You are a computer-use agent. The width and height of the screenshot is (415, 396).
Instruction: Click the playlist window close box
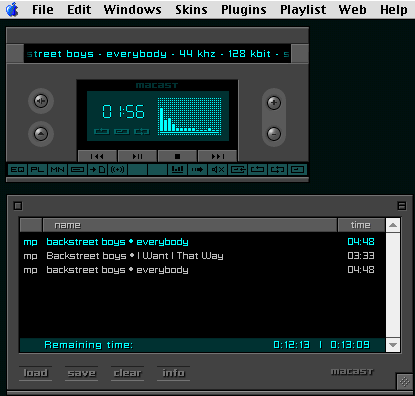pyautogui.click(x=18, y=206)
